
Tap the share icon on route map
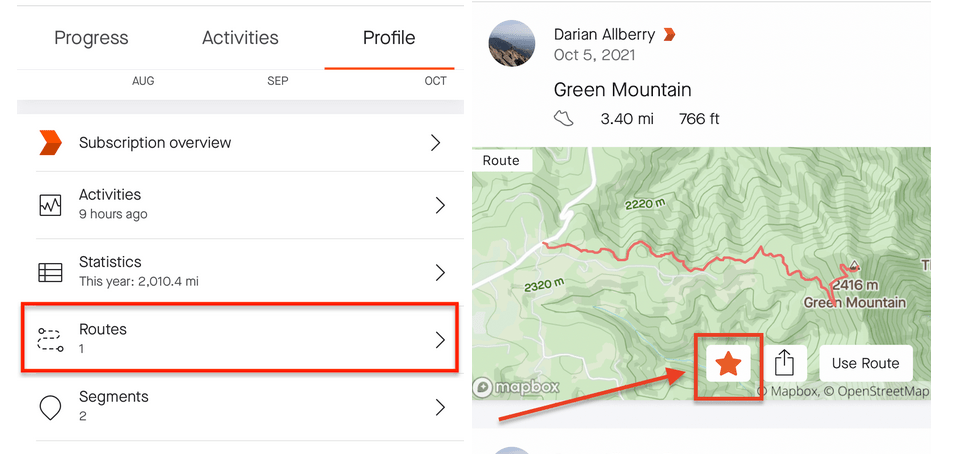tap(785, 363)
